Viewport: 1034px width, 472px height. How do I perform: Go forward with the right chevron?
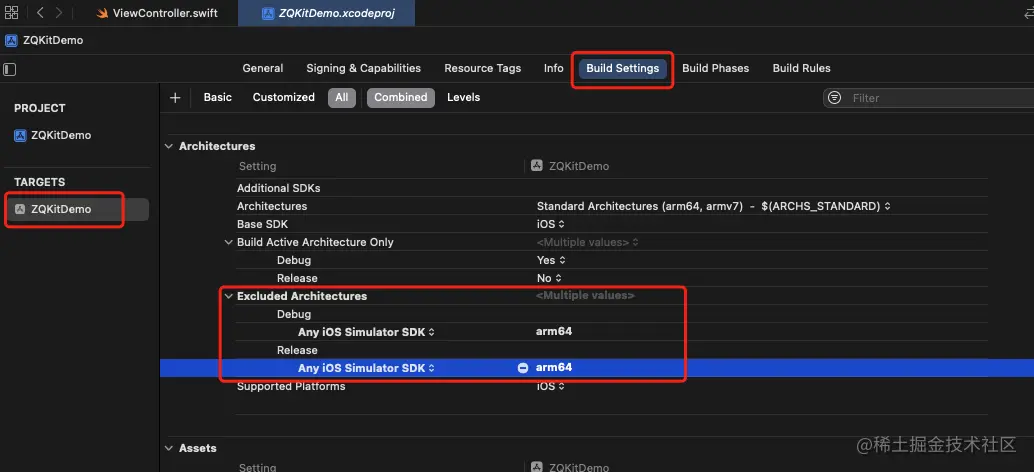point(59,13)
